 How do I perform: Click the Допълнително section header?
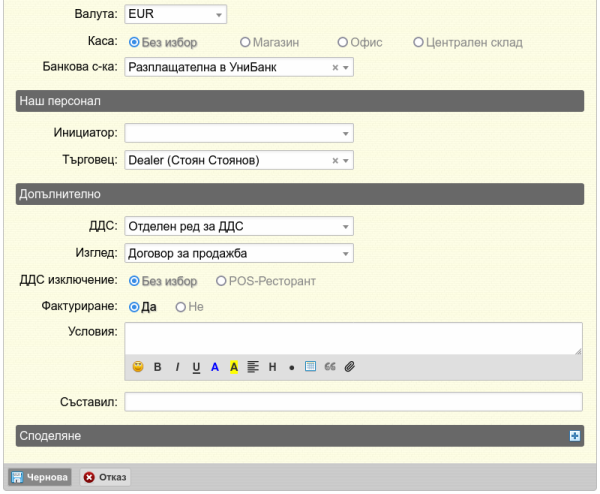tap(300, 194)
